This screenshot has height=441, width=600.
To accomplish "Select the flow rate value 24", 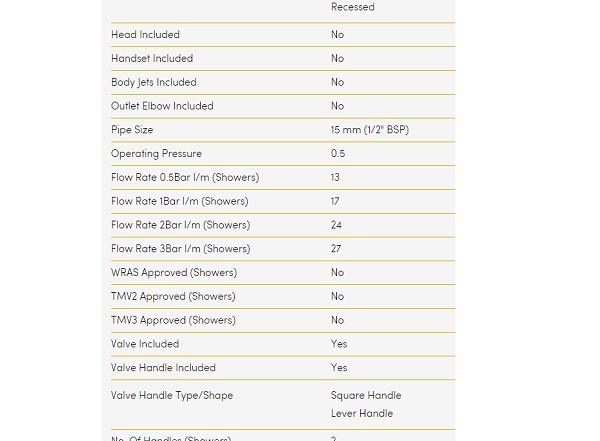I will pos(336,225).
